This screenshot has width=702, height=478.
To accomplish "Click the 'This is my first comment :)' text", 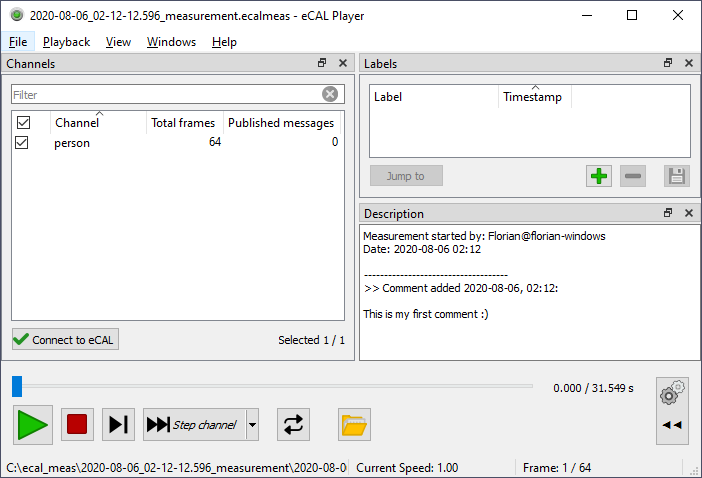I will click(425, 314).
